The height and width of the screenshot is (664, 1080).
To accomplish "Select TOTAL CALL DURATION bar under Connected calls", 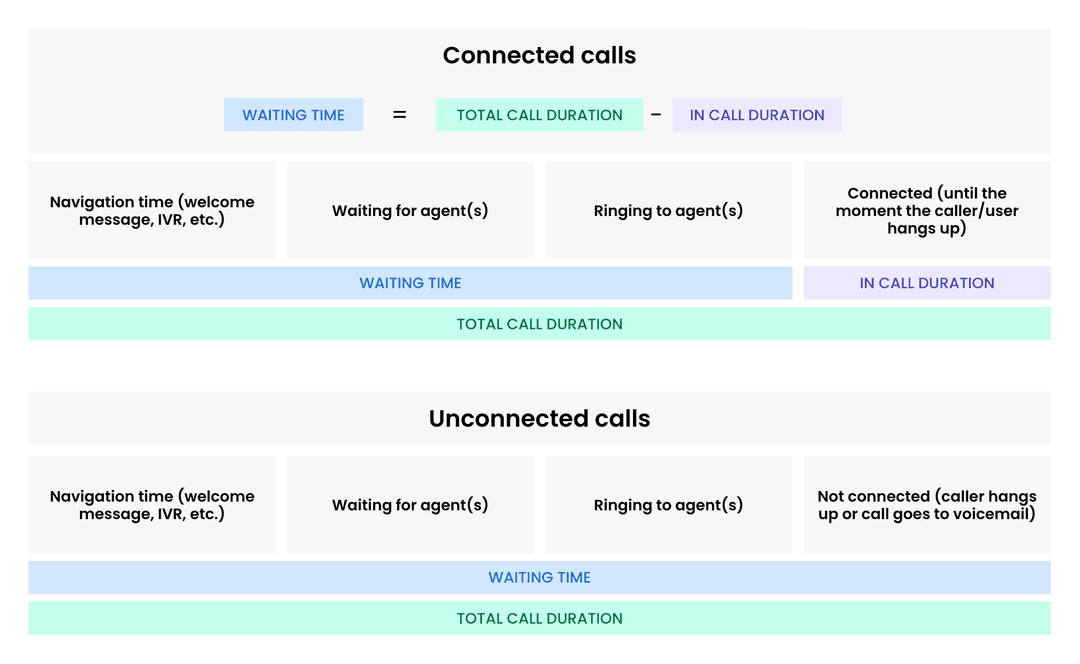I will point(539,324).
